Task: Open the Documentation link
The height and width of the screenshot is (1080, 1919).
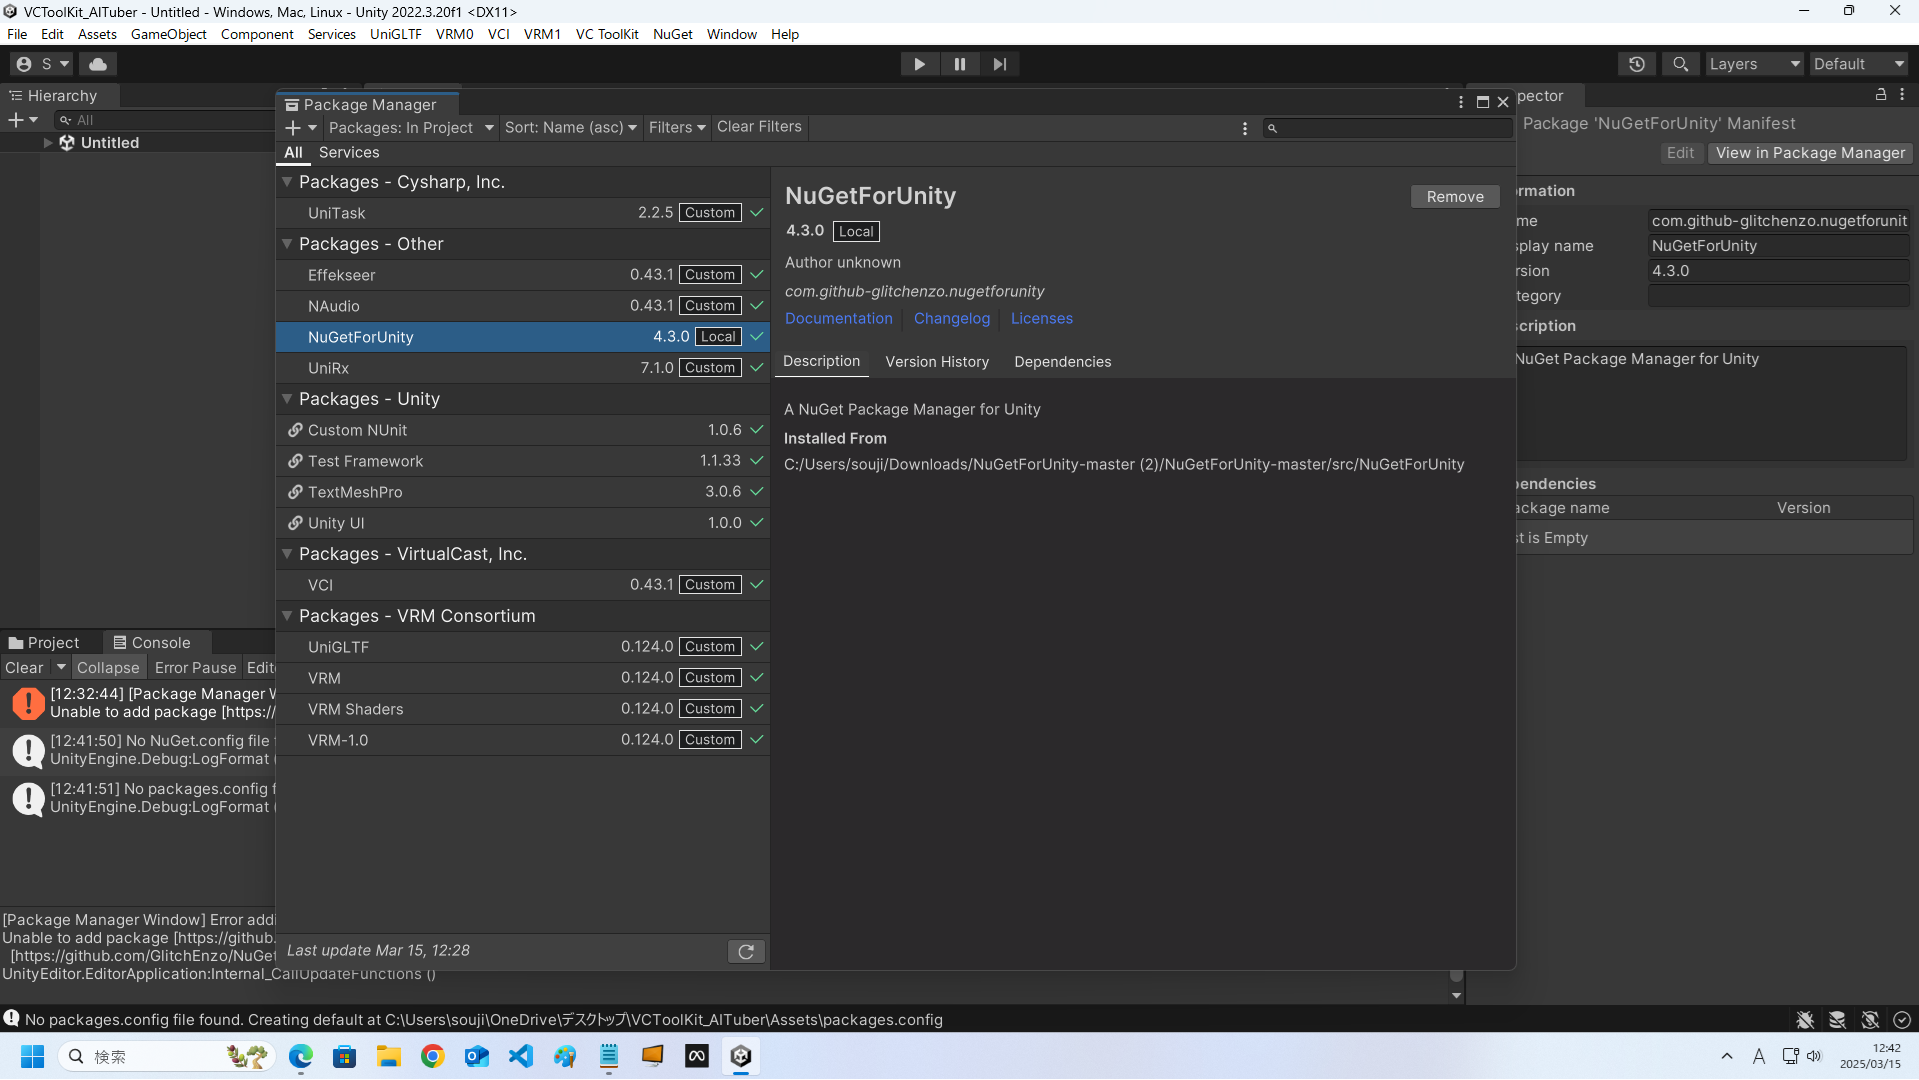Action: (x=838, y=319)
